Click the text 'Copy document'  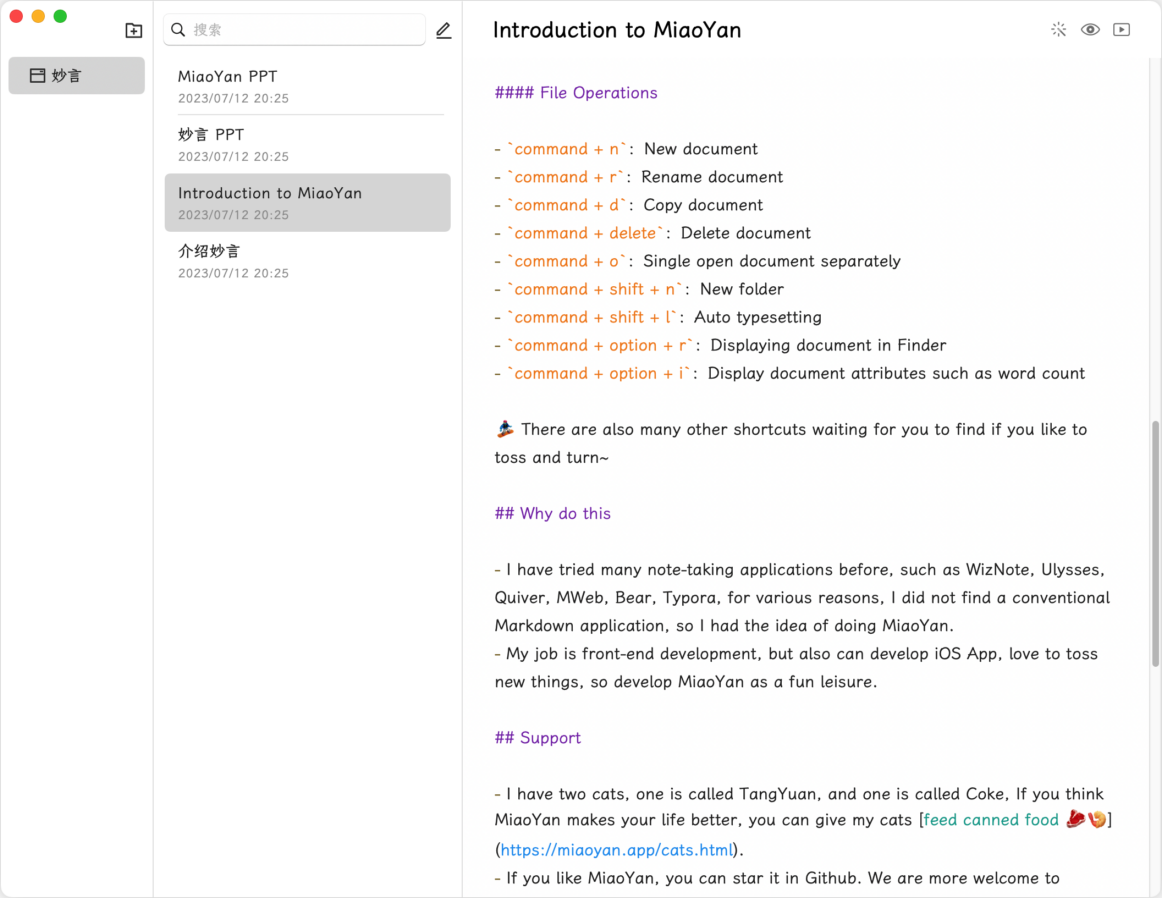pos(703,205)
